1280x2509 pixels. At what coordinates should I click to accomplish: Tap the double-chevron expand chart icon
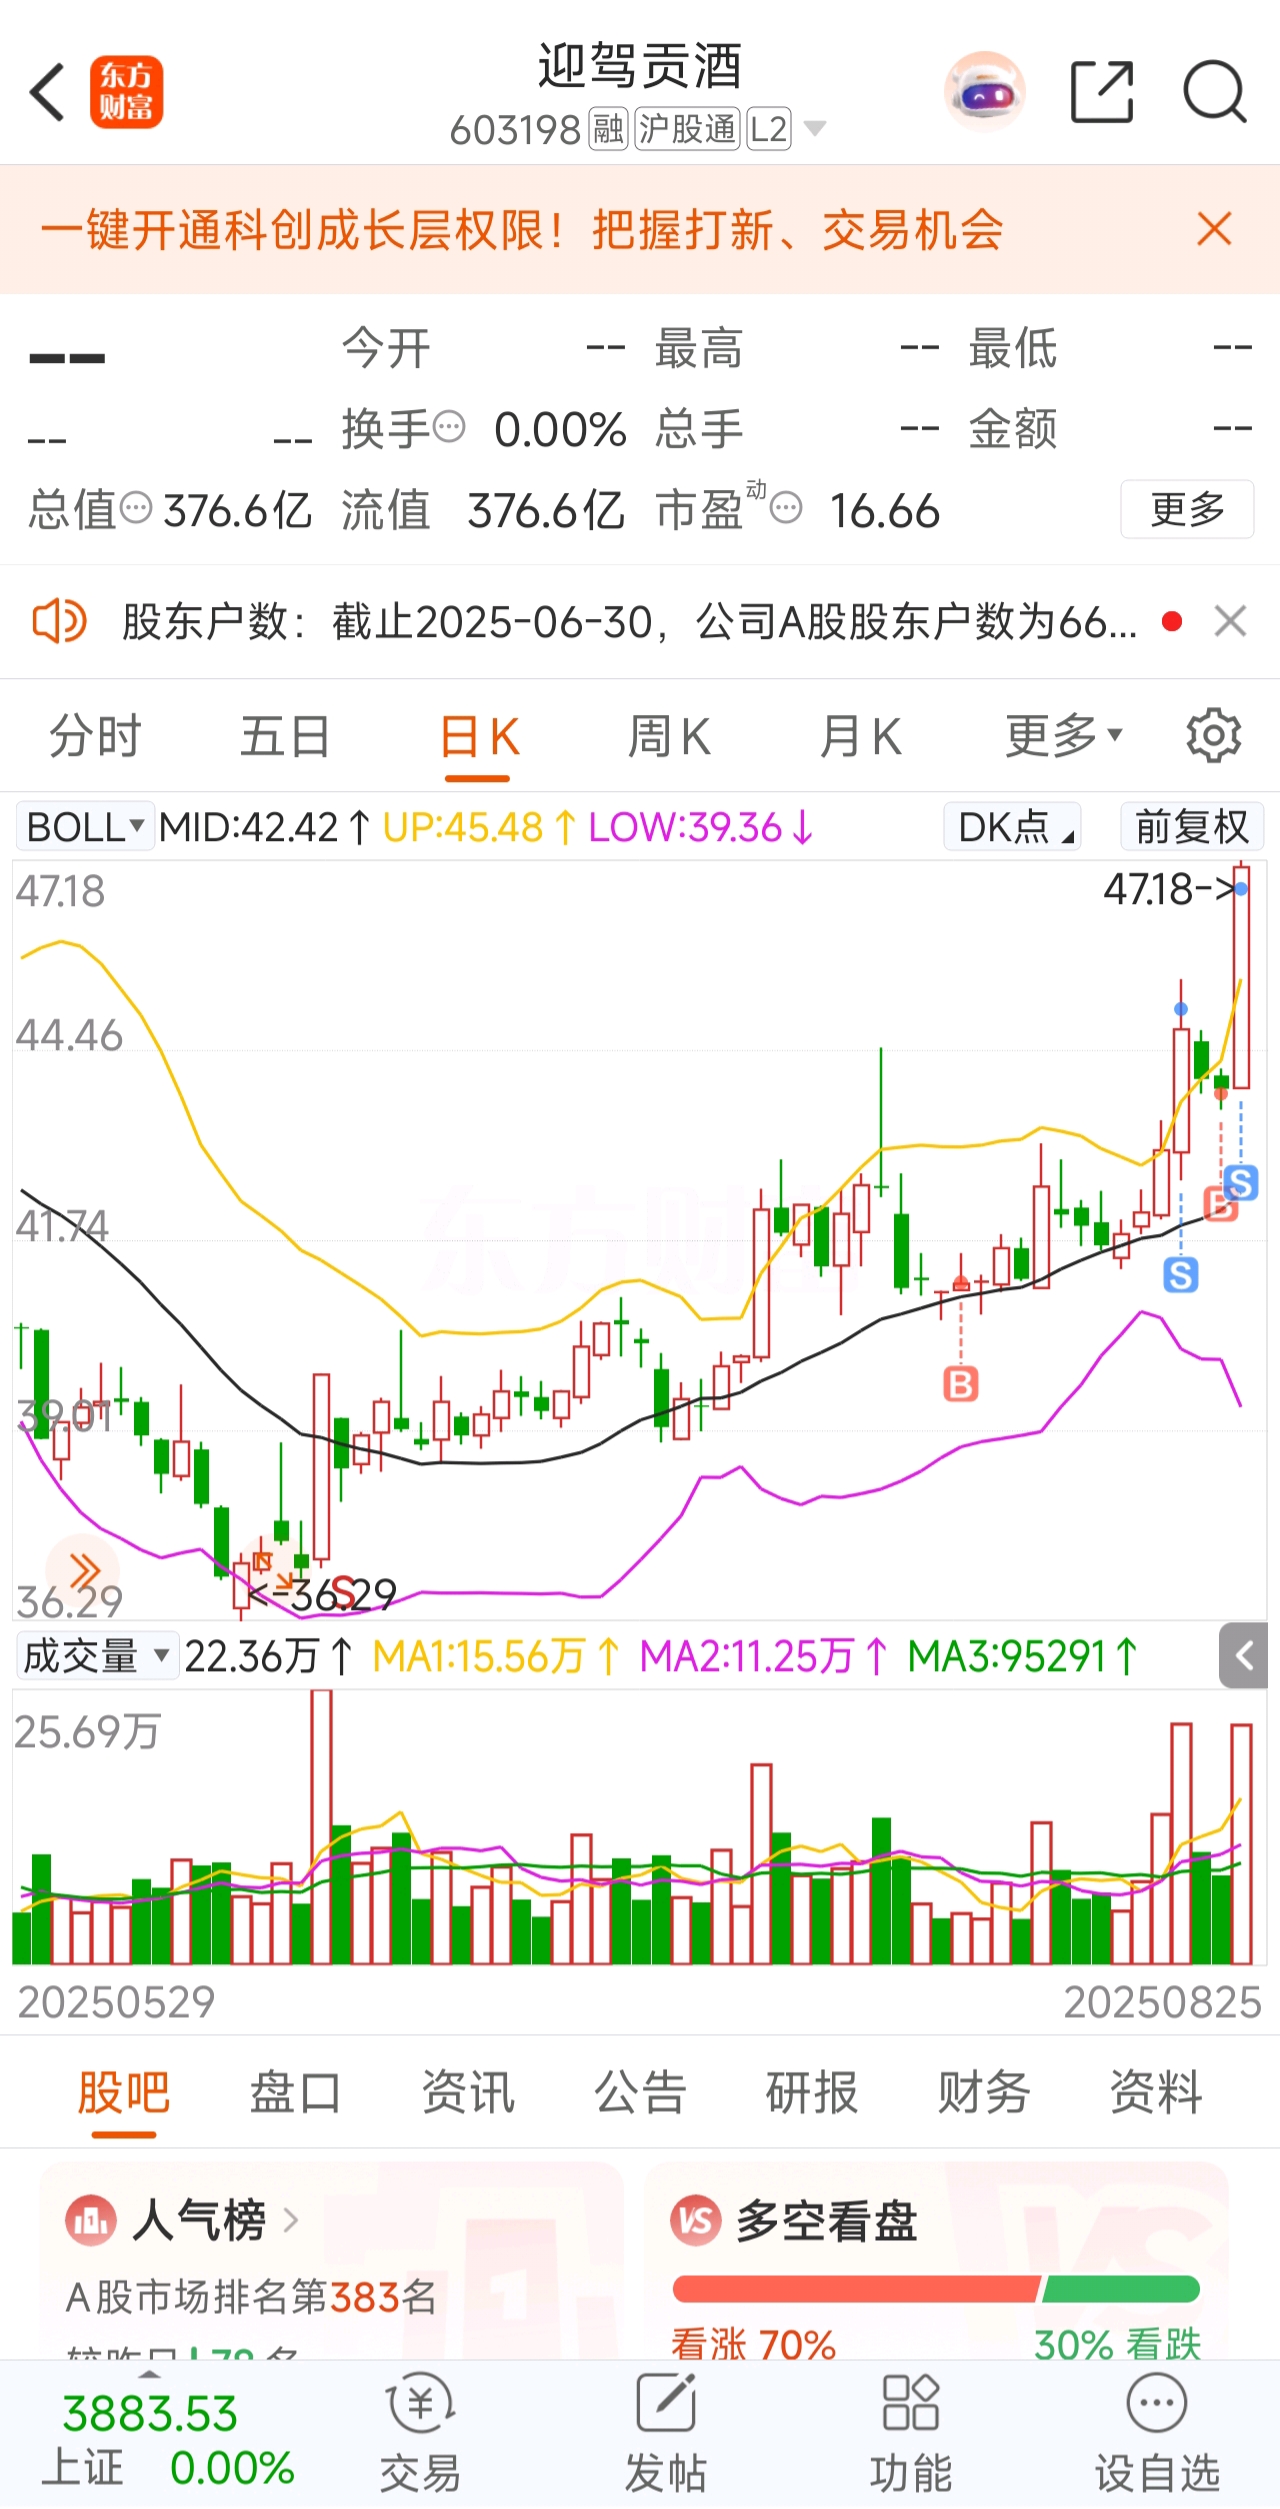click(84, 1571)
